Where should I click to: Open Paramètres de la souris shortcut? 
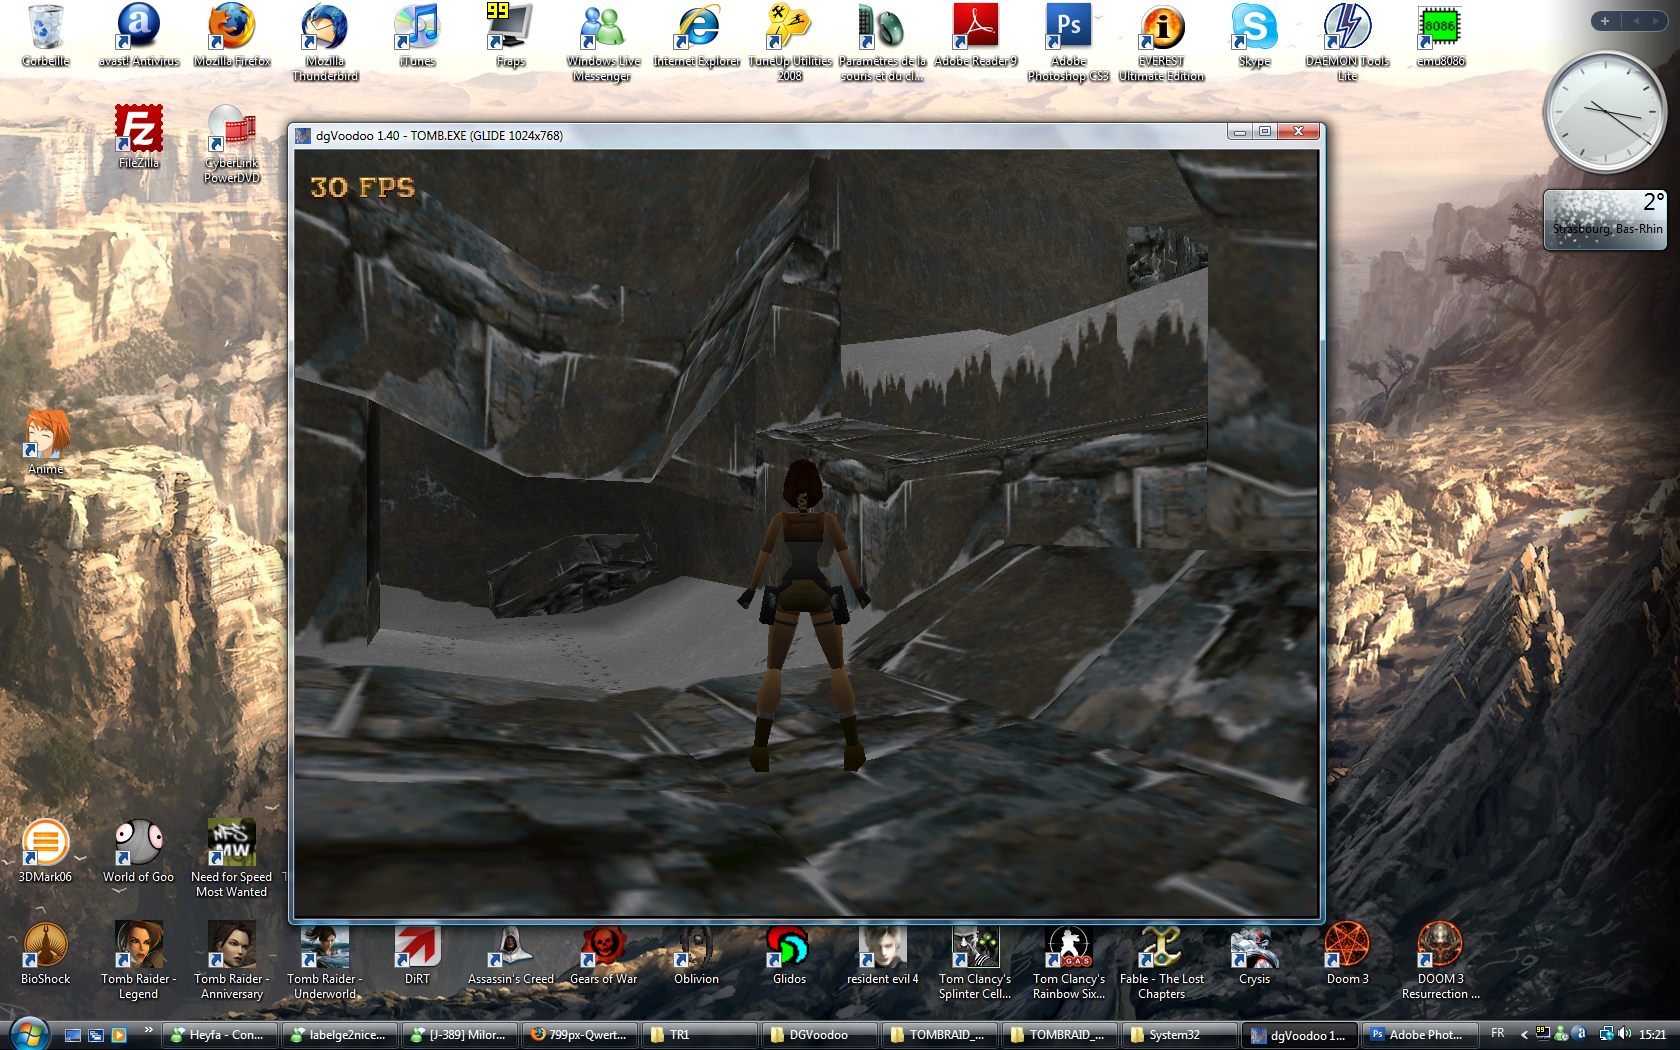(883, 42)
